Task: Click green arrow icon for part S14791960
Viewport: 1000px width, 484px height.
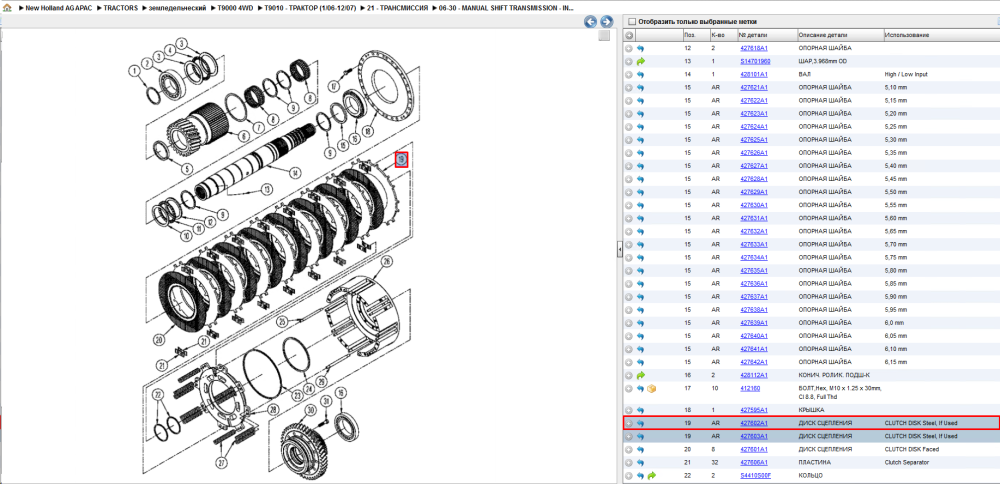Action: [641, 61]
